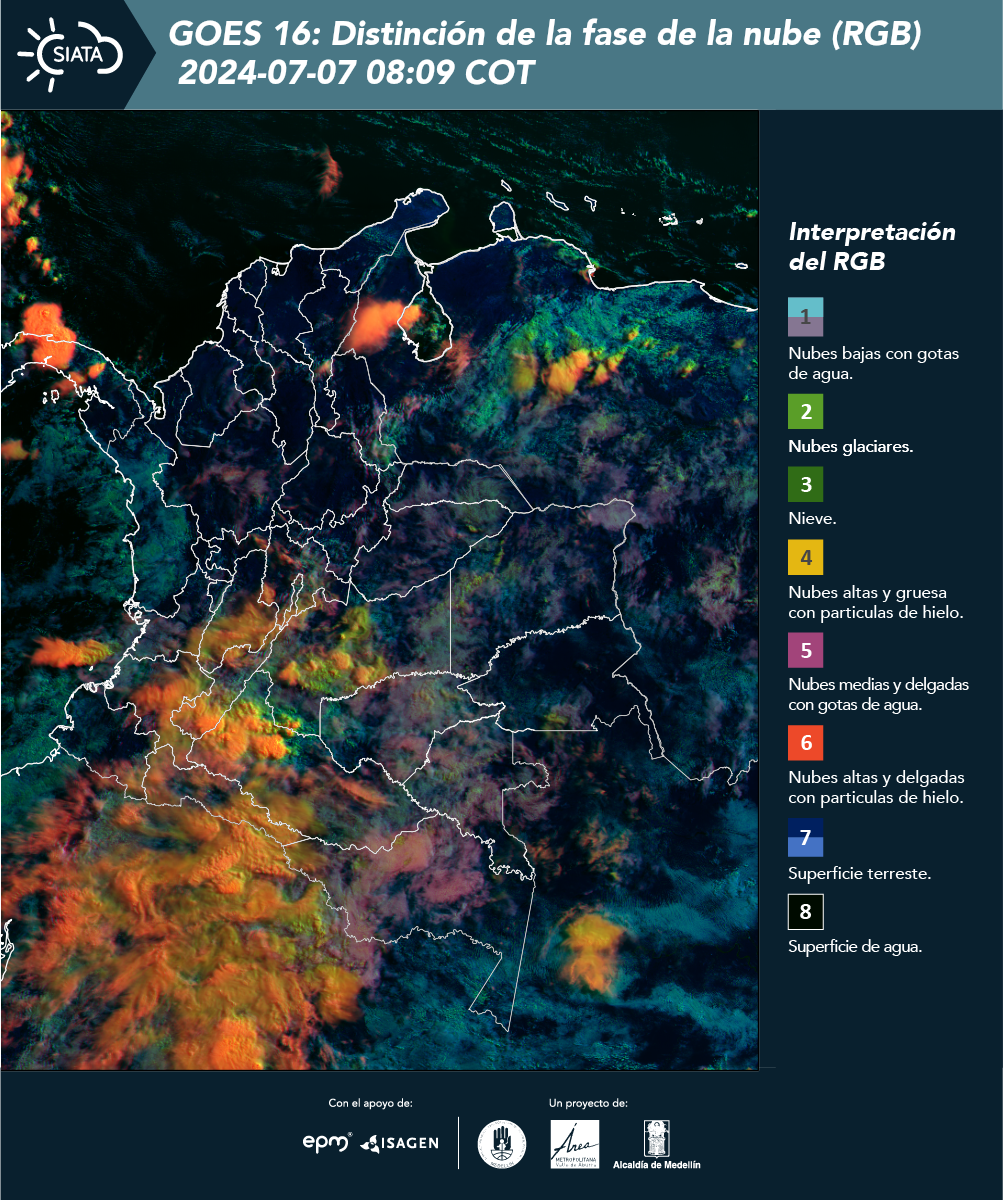The image size is (1003, 1200).
Task: Select green legend swatch 2
Action: click(805, 412)
